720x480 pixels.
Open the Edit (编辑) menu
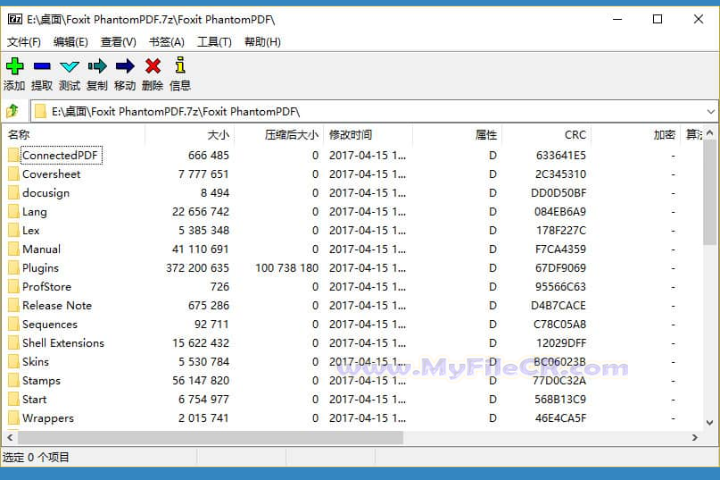pos(71,42)
